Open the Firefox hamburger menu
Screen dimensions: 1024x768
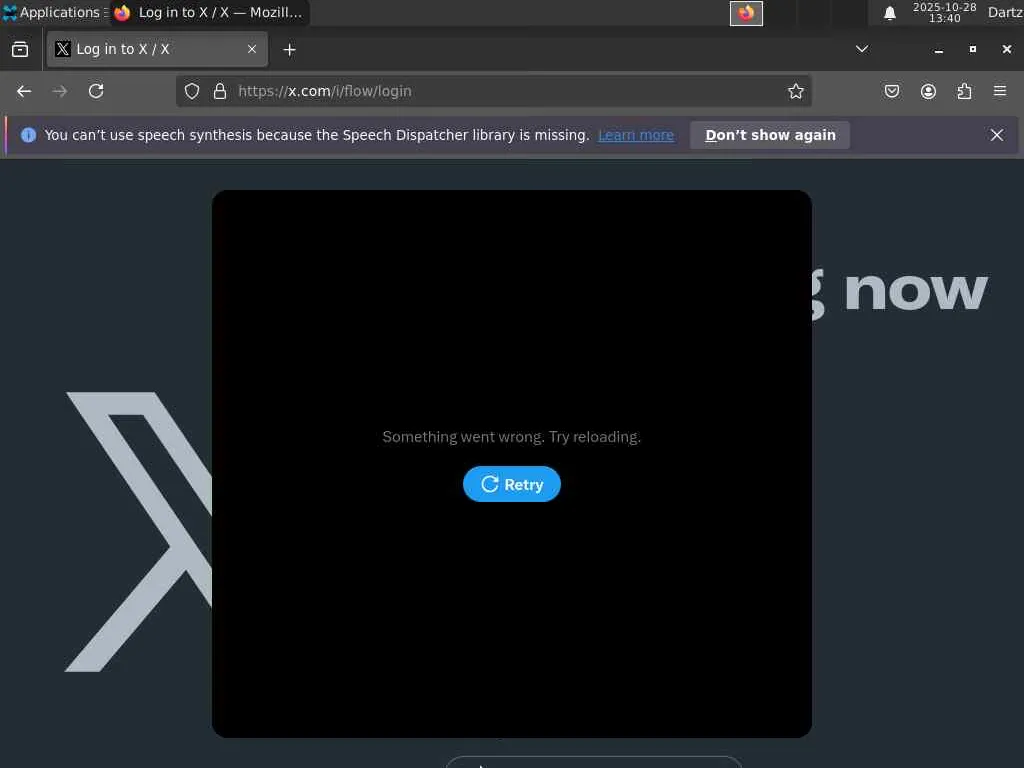pyautogui.click(x=1000, y=91)
